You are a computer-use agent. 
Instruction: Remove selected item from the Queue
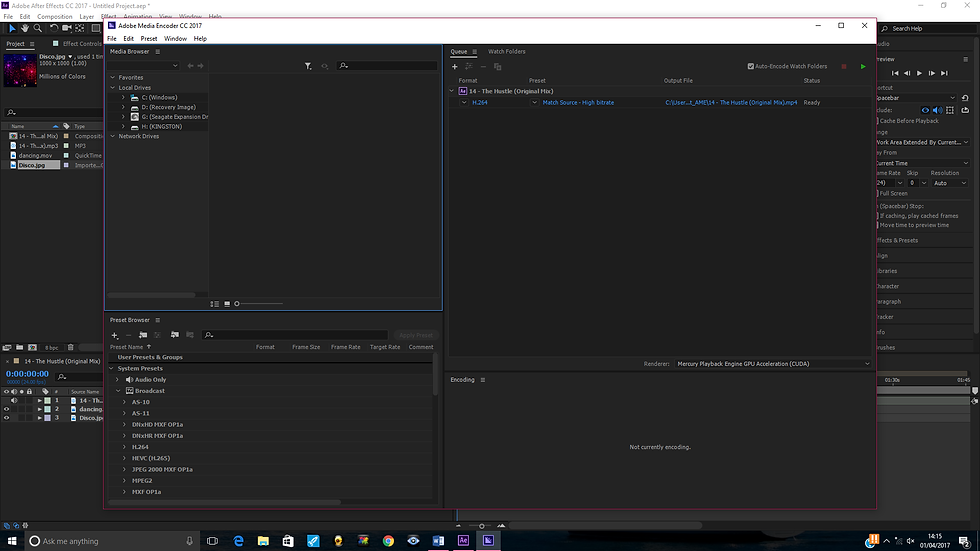[483, 66]
